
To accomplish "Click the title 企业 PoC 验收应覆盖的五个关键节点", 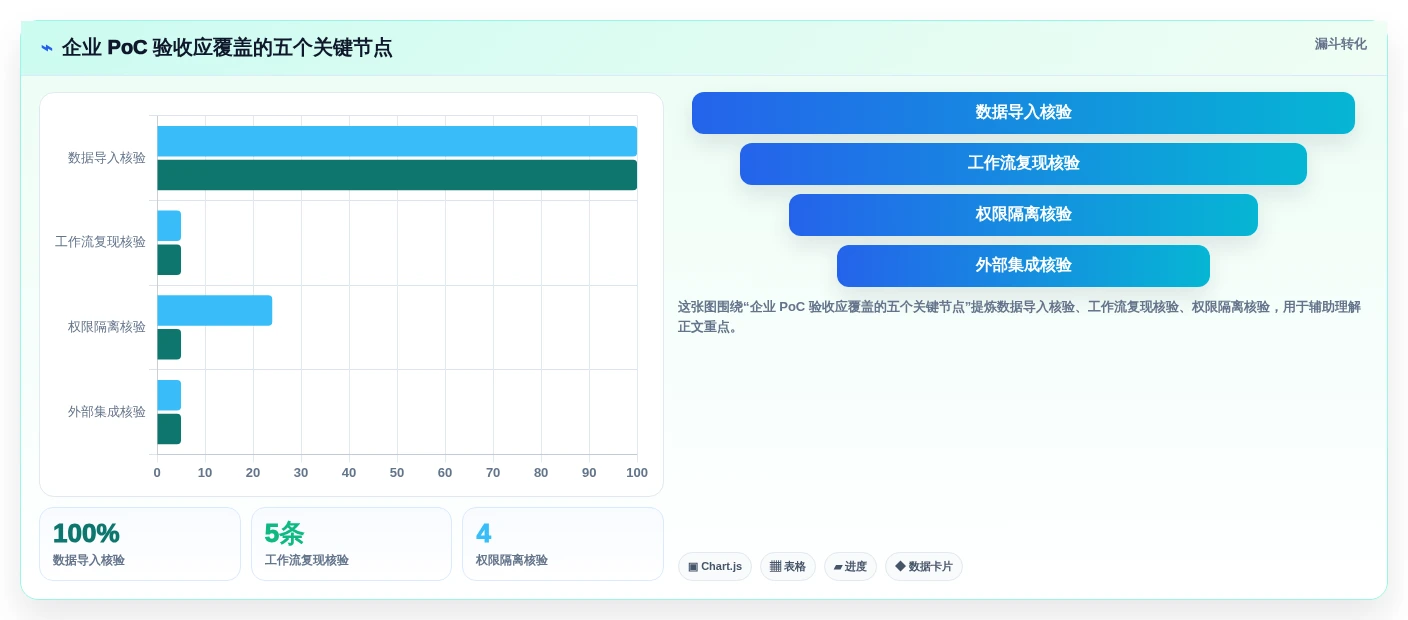I will [x=227, y=48].
